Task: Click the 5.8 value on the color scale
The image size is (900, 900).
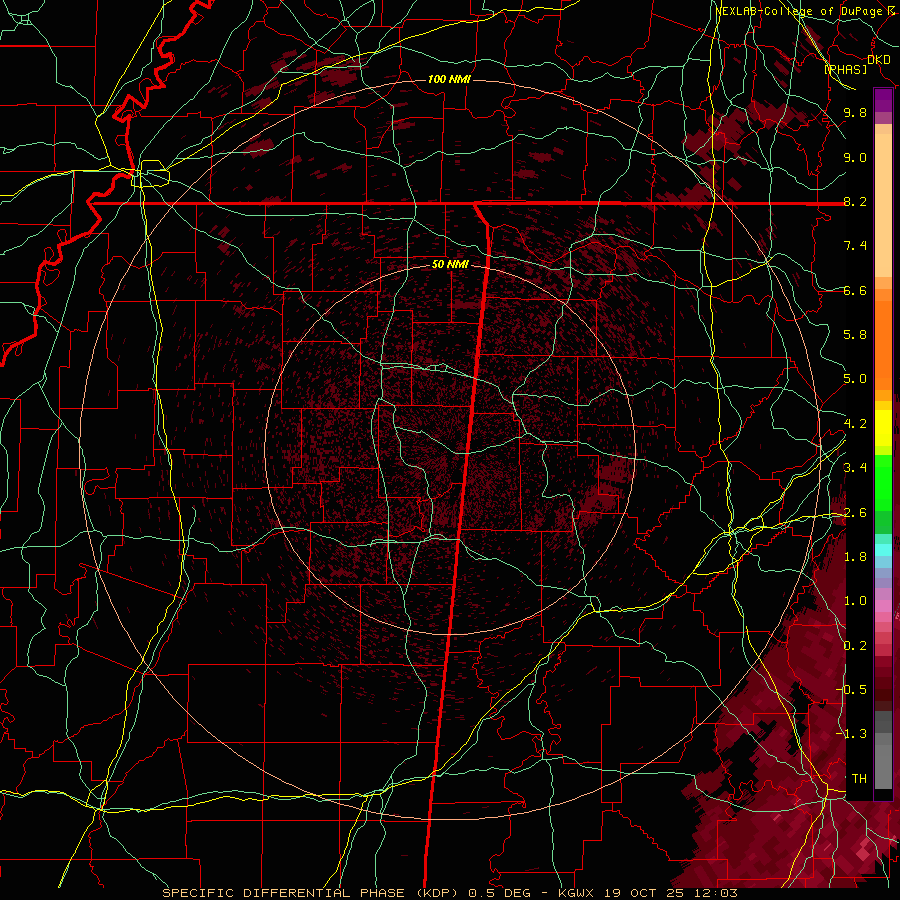Action: (x=855, y=335)
